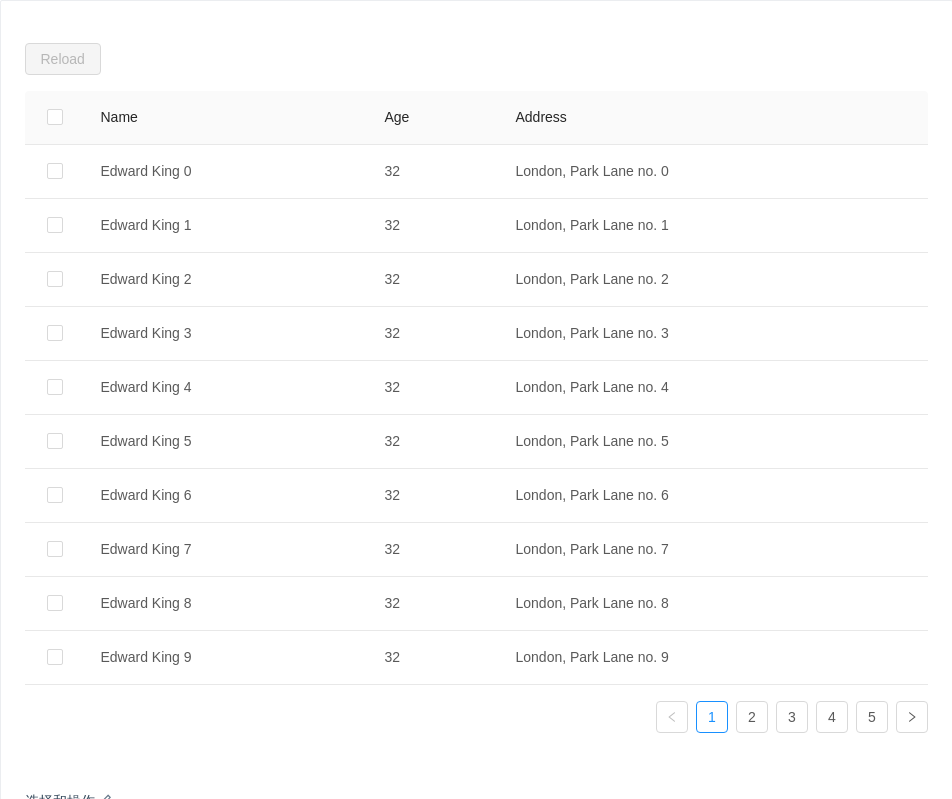
Task: Click address London, Park Lane no. 0
Action: [x=592, y=171]
